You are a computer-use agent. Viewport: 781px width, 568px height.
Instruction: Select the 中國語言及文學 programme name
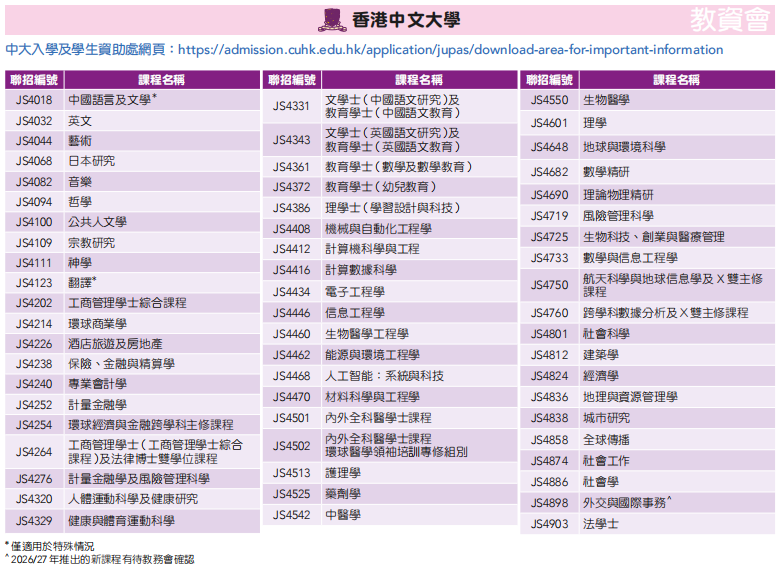click(113, 100)
